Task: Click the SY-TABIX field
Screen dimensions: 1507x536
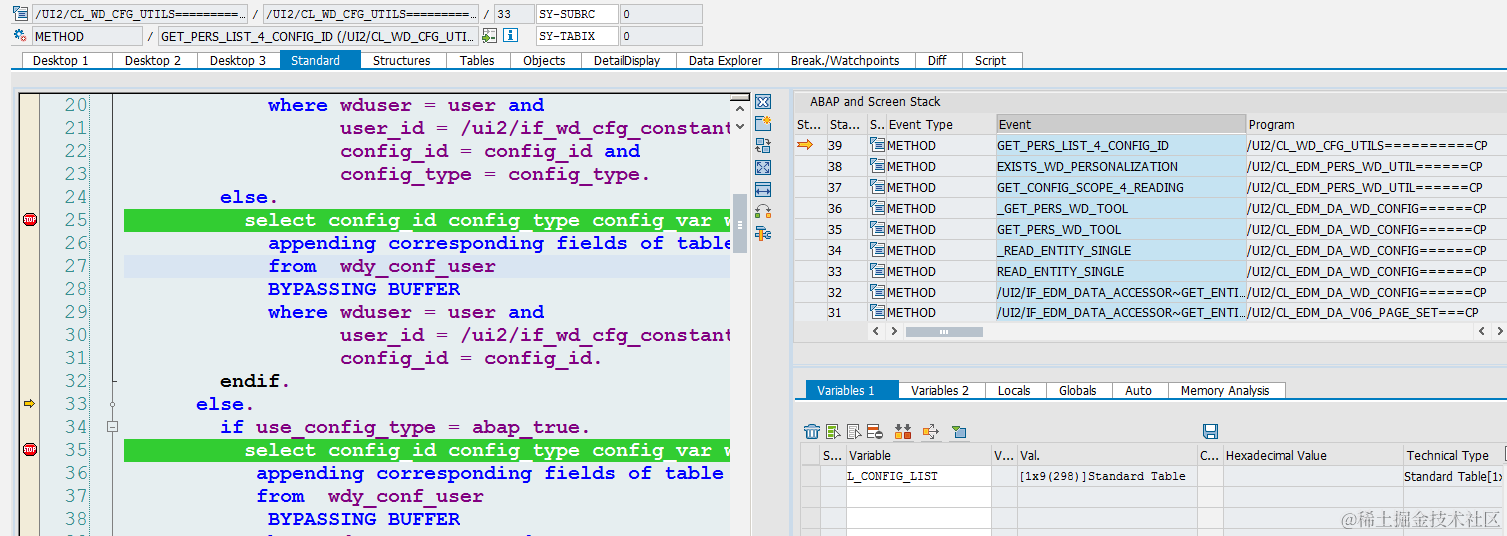Action: point(577,36)
